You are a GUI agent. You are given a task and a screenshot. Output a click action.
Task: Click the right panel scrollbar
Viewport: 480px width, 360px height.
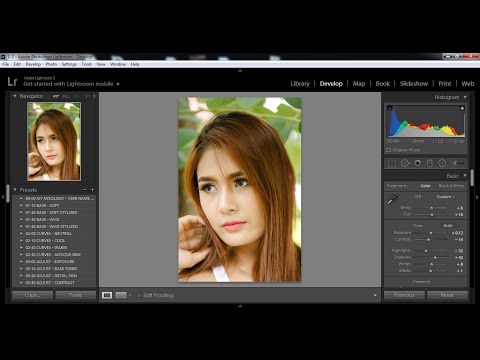[x=472, y=178]
